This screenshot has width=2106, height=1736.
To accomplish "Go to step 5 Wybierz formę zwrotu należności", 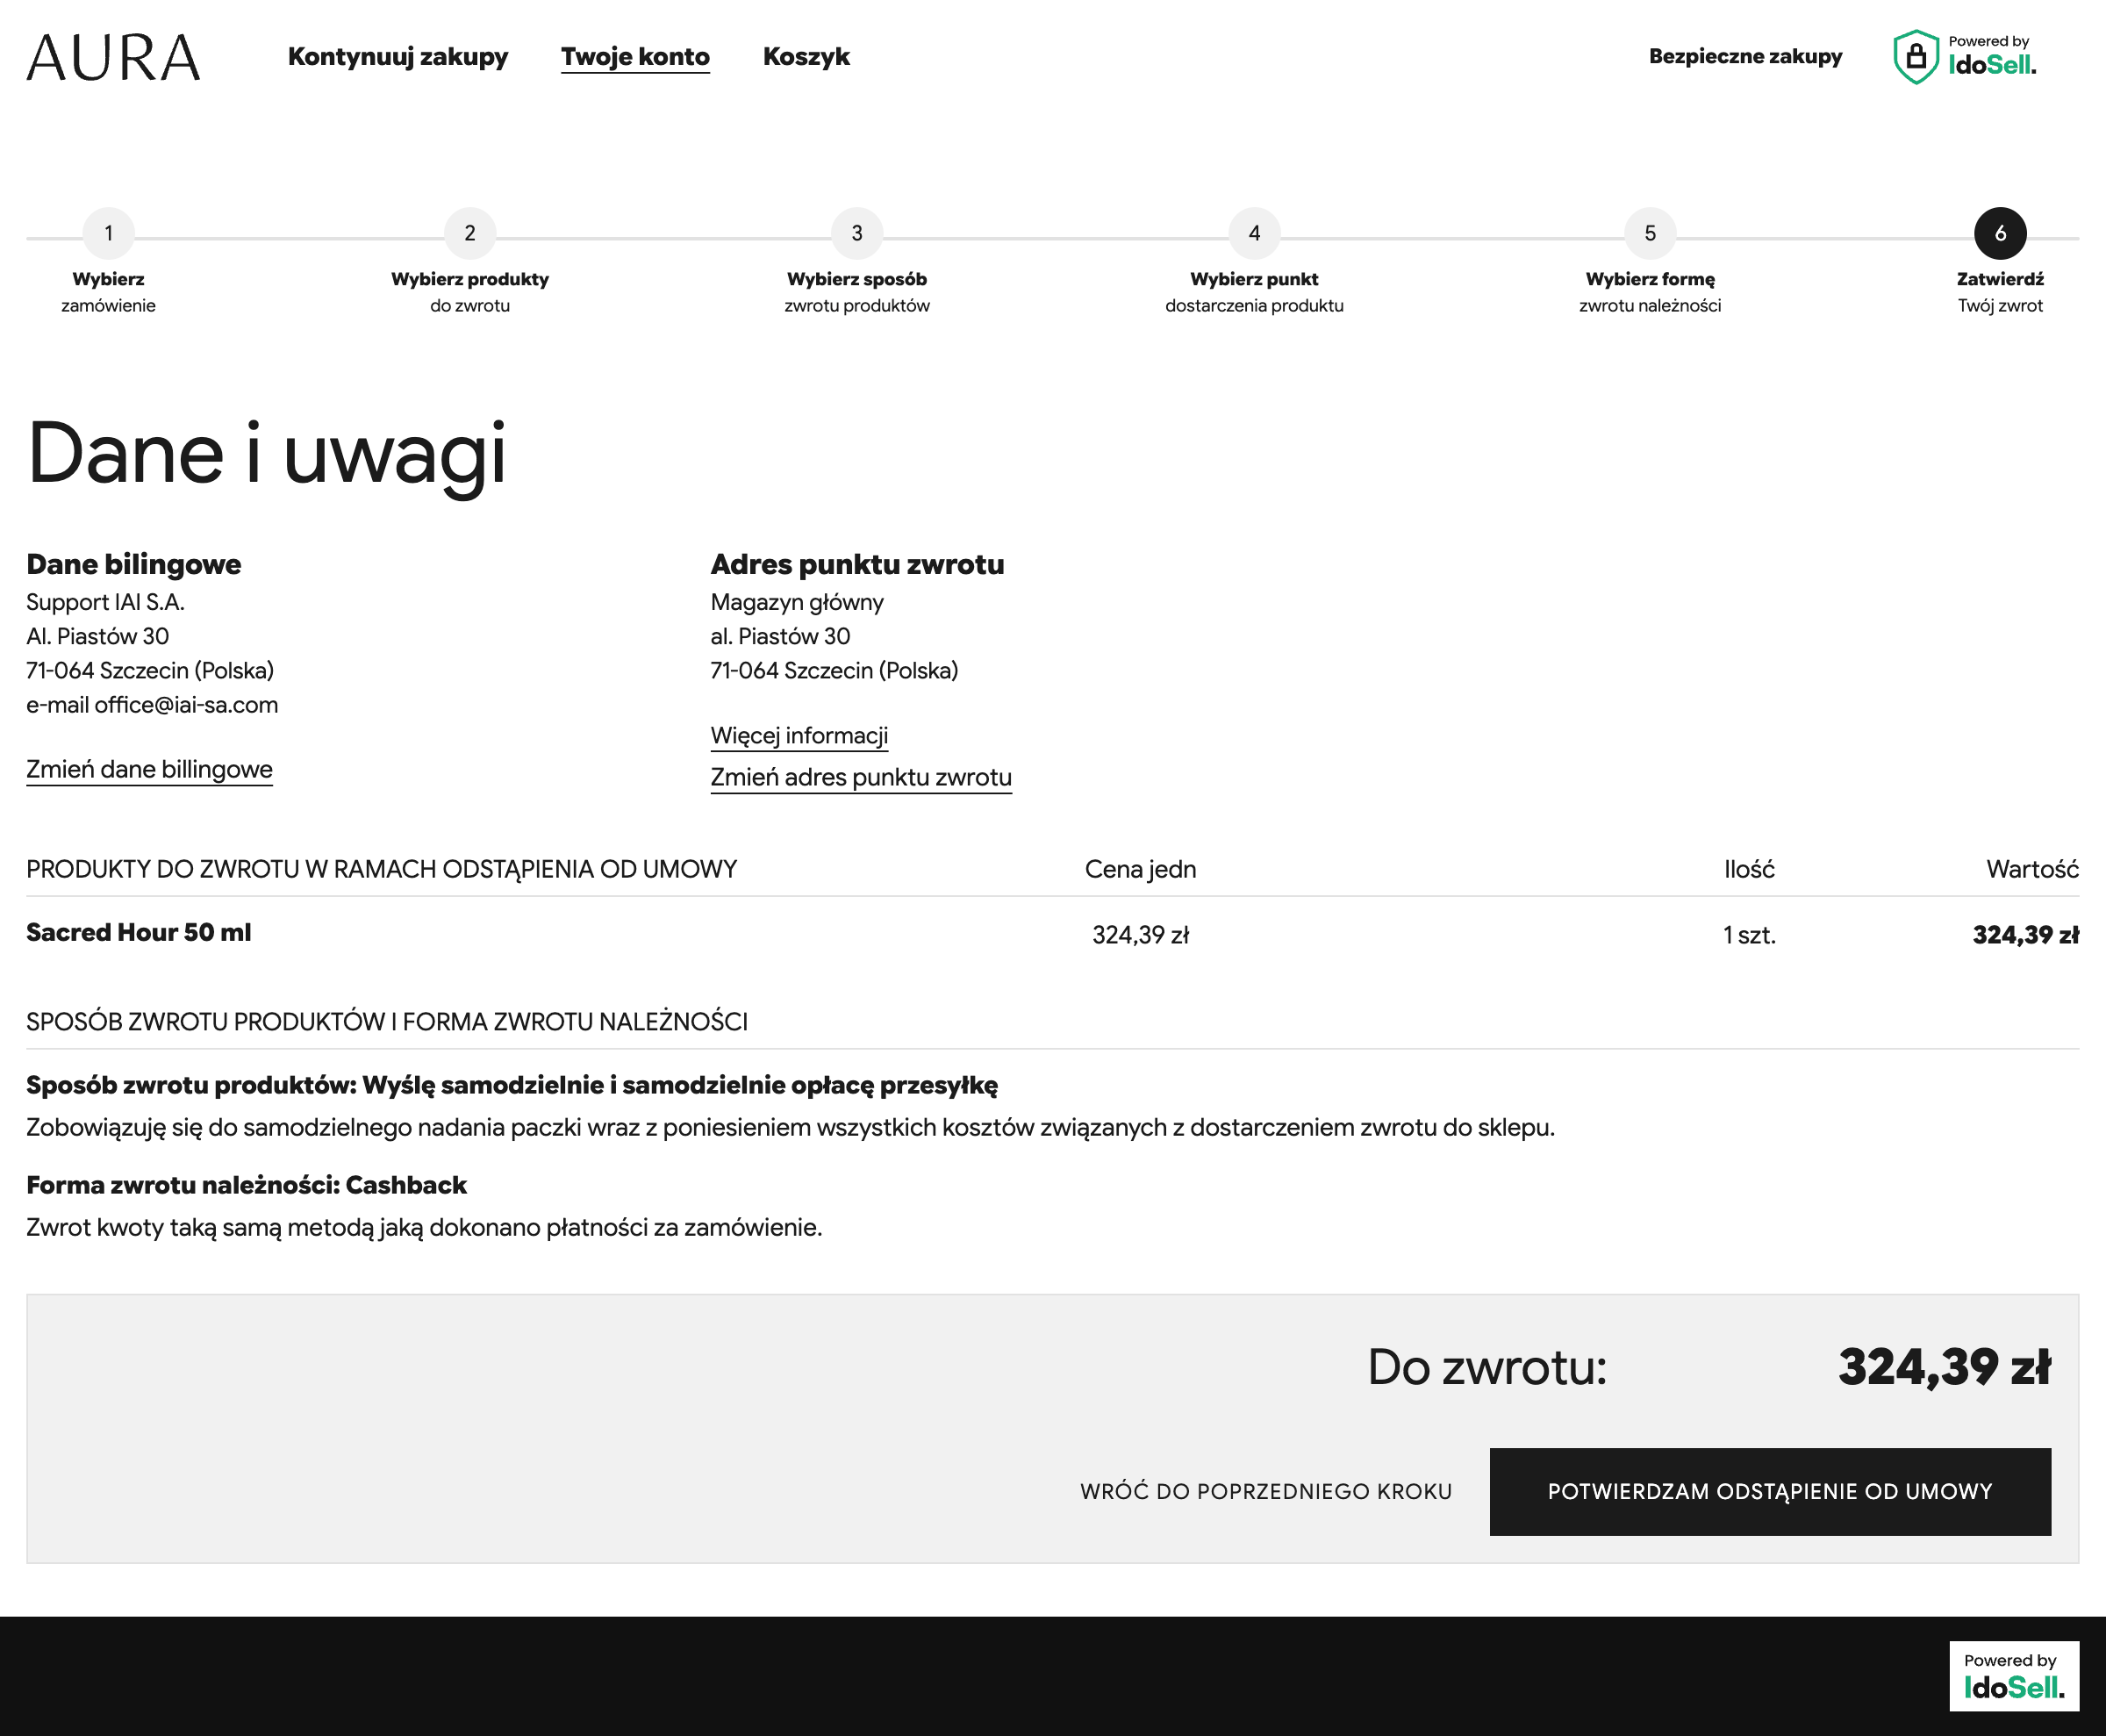I will click(x=1650, y=262).
